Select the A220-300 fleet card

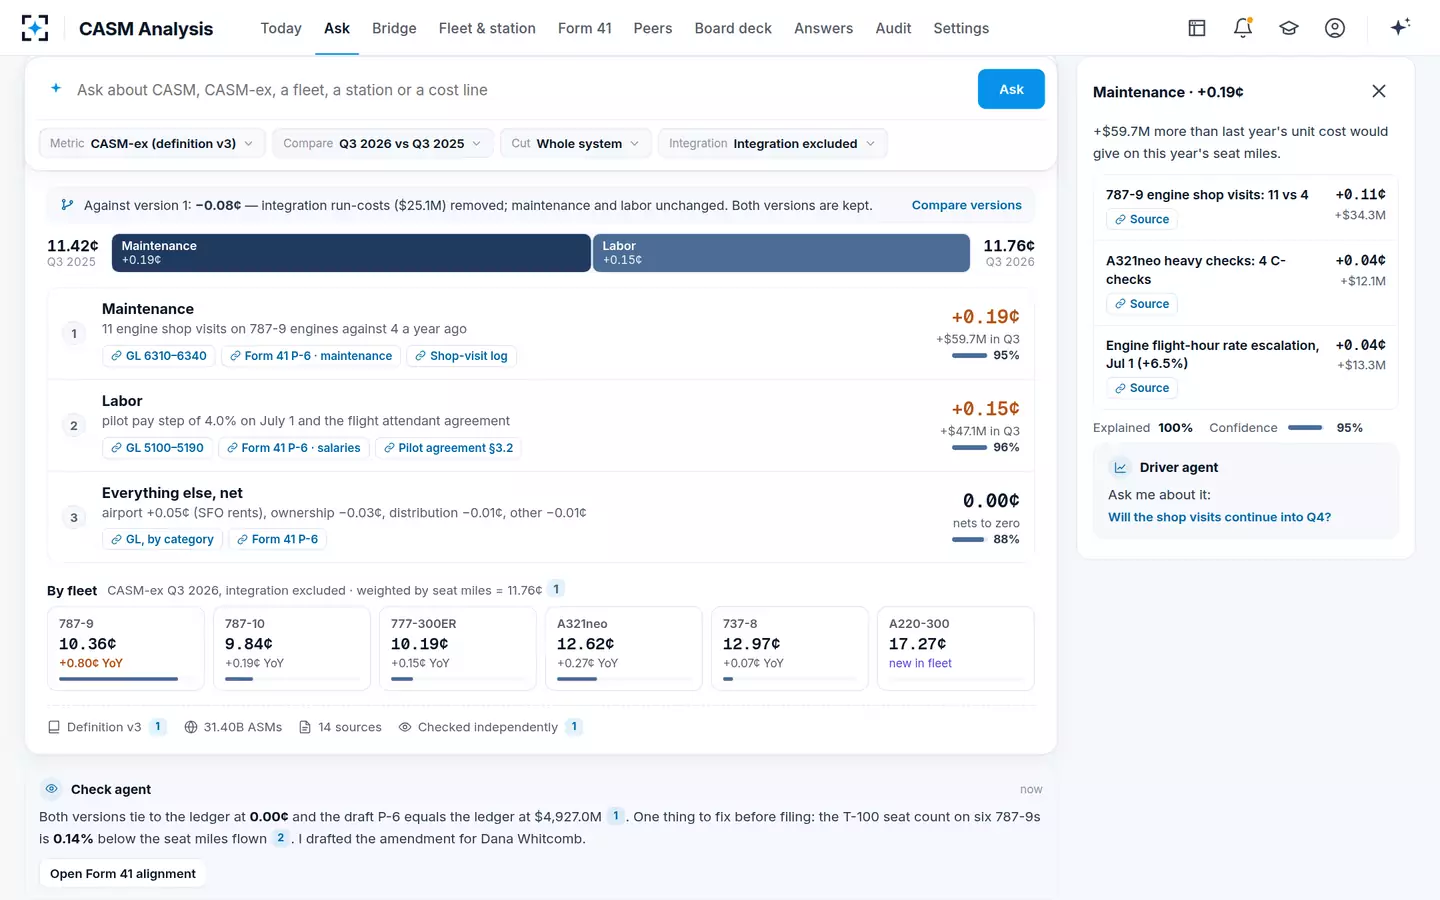(x=955, y=648)
